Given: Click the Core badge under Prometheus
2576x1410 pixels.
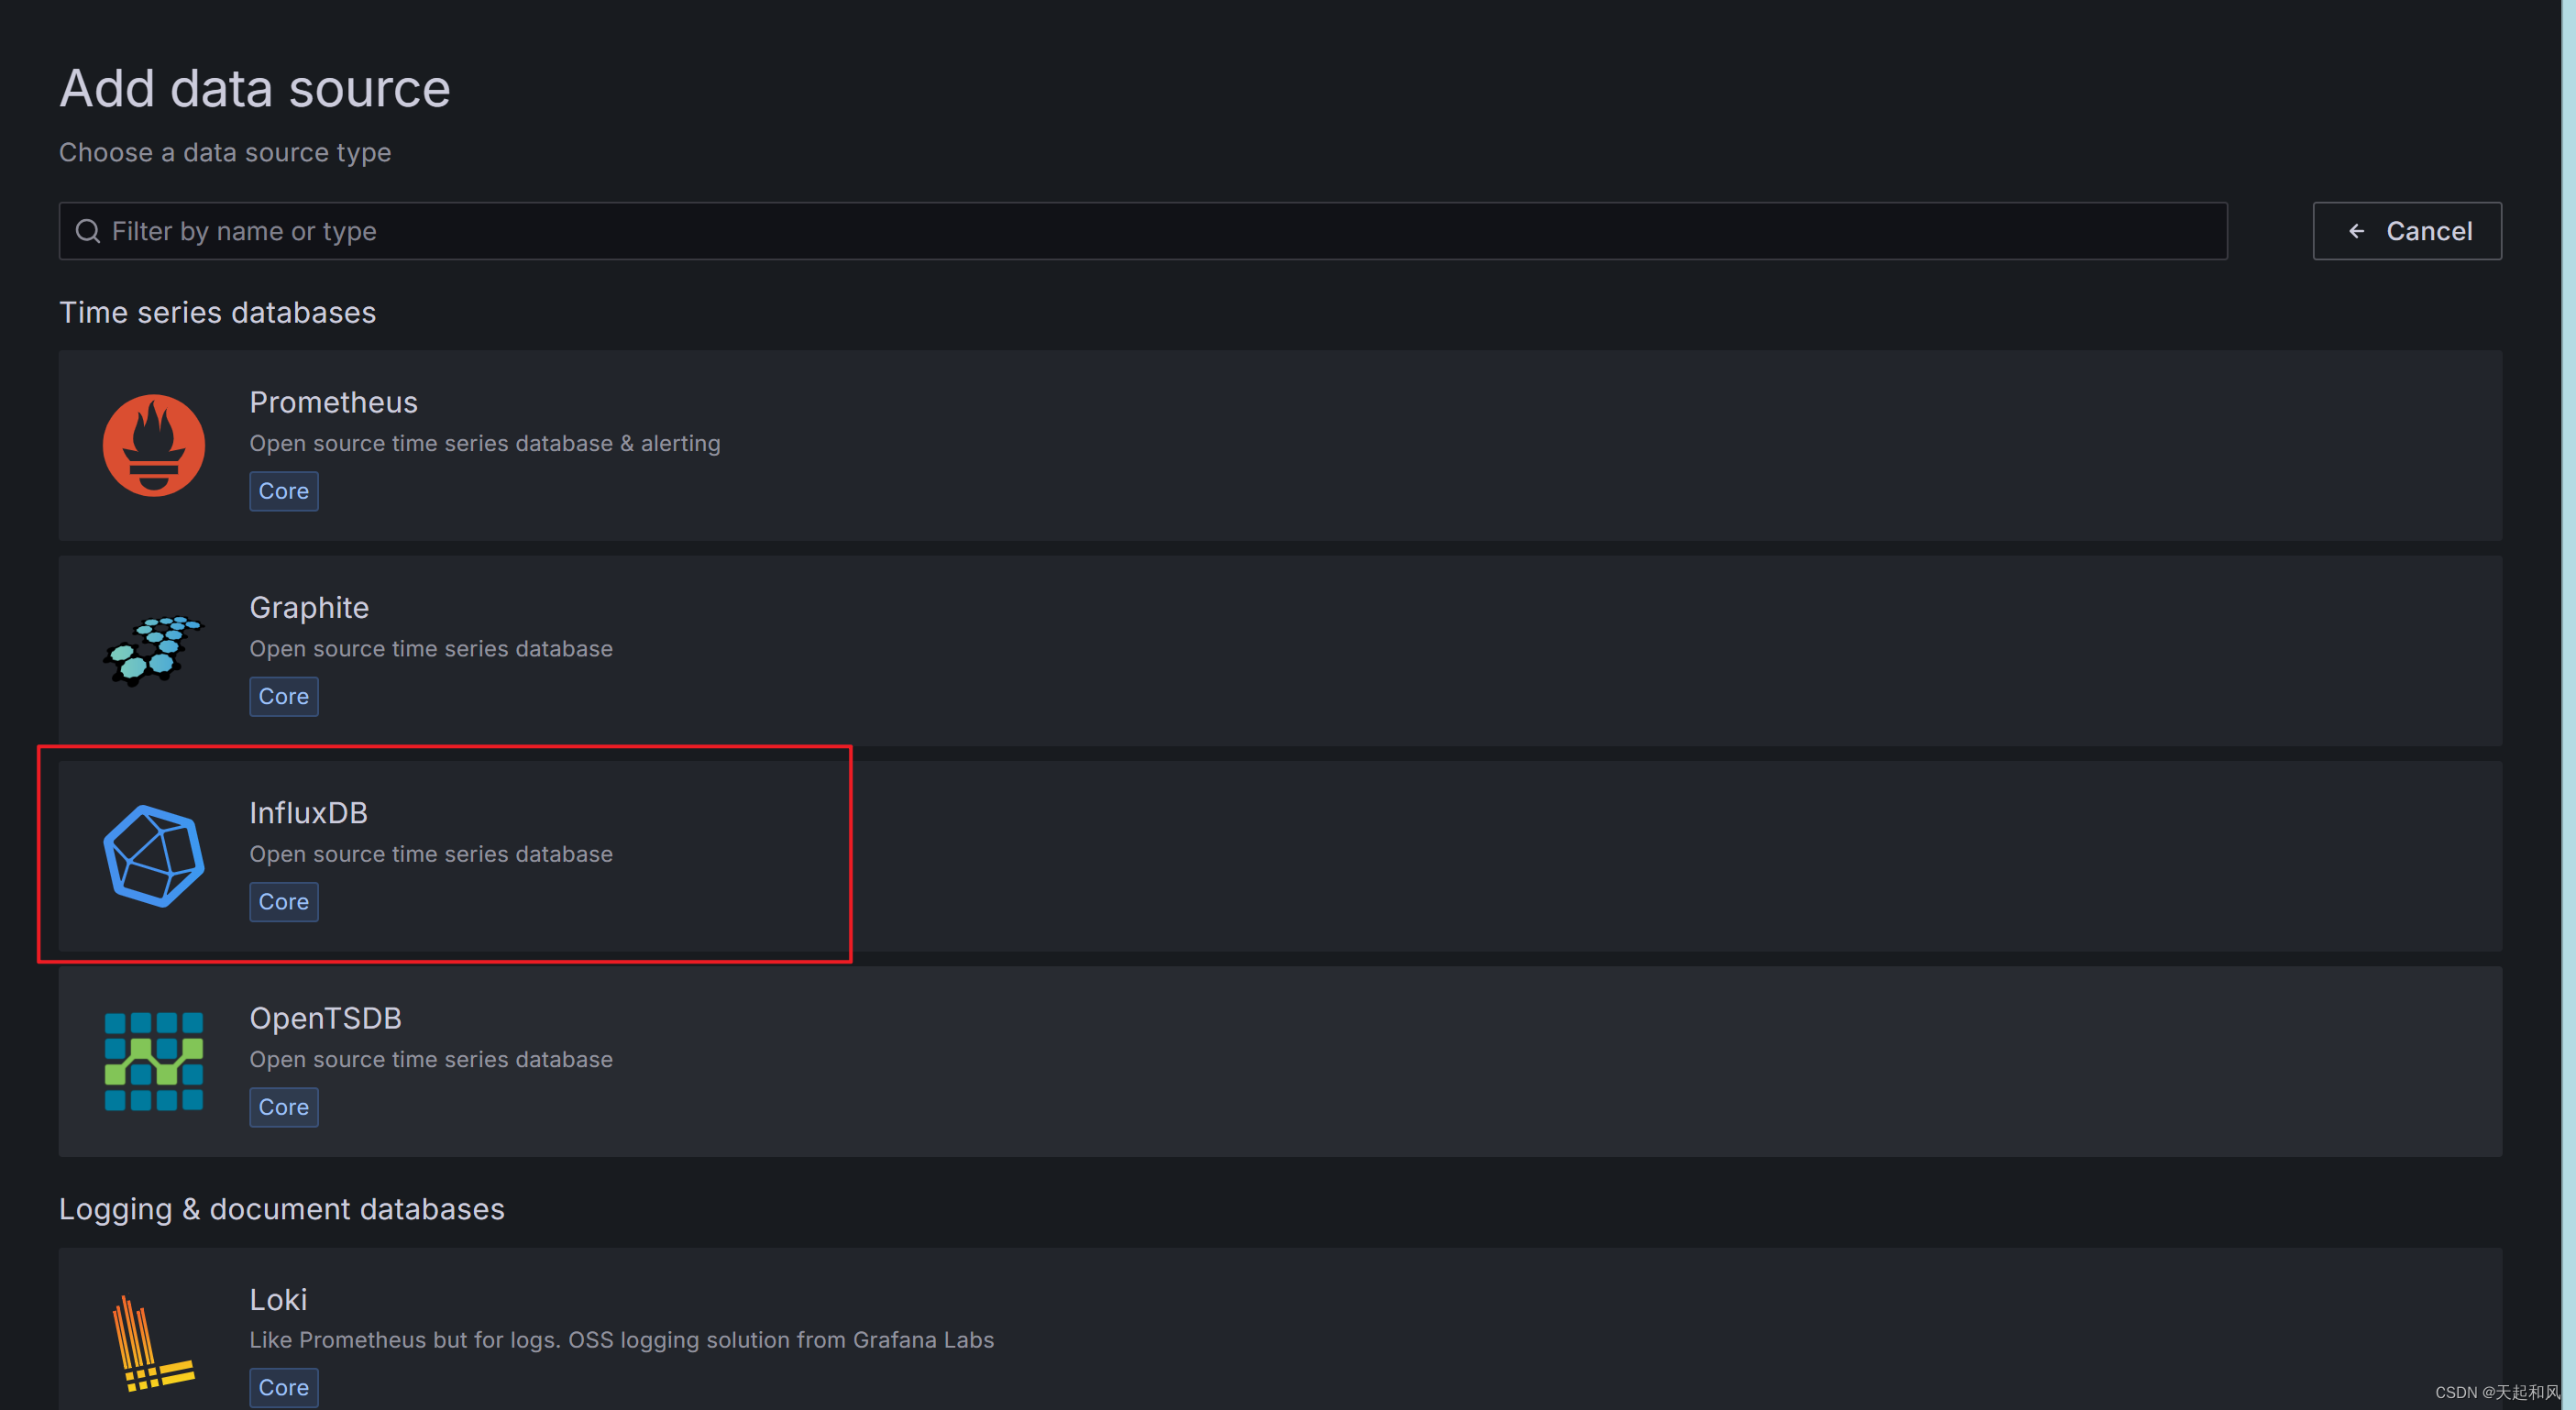Looking at the screenshot, I should pyautogui.click(x=283, y=491).
